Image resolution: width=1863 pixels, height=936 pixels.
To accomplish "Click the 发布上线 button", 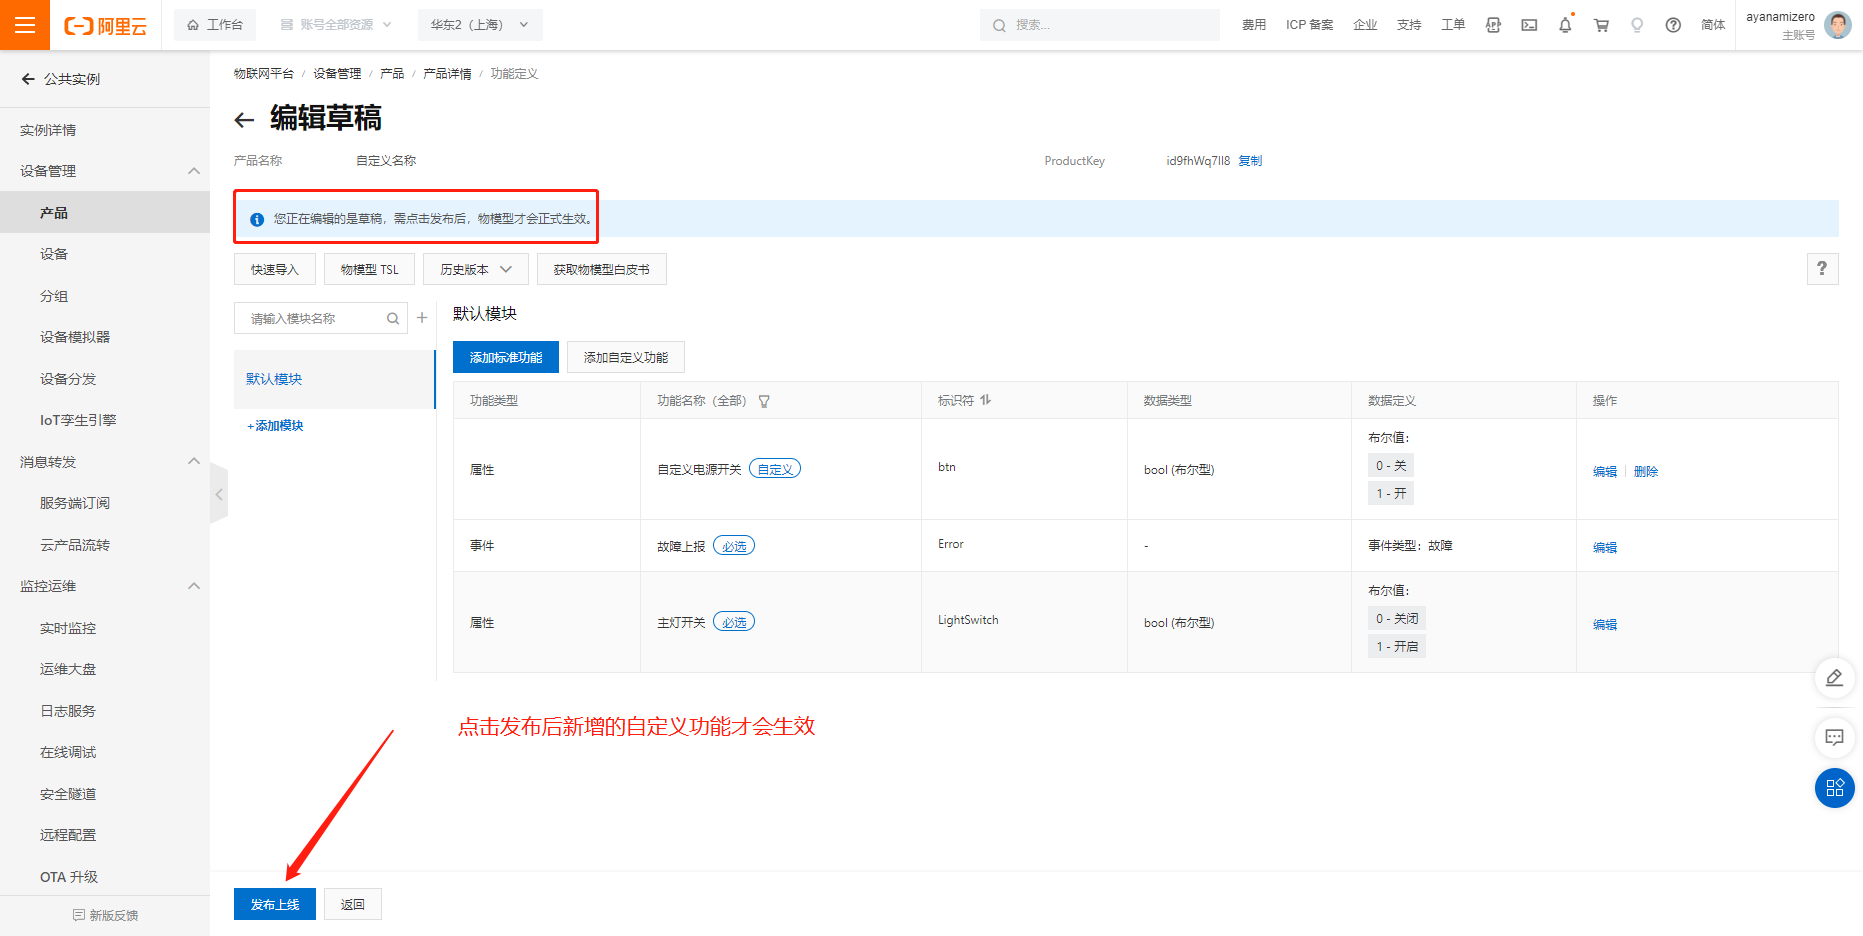I will (x=275, y=904).
